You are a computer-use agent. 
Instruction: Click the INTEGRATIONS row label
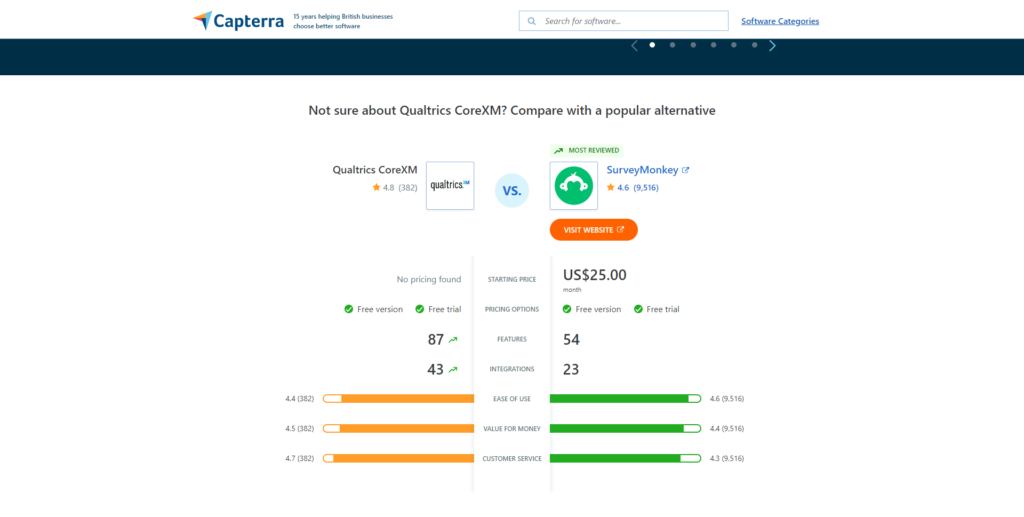tap(512, 369)
